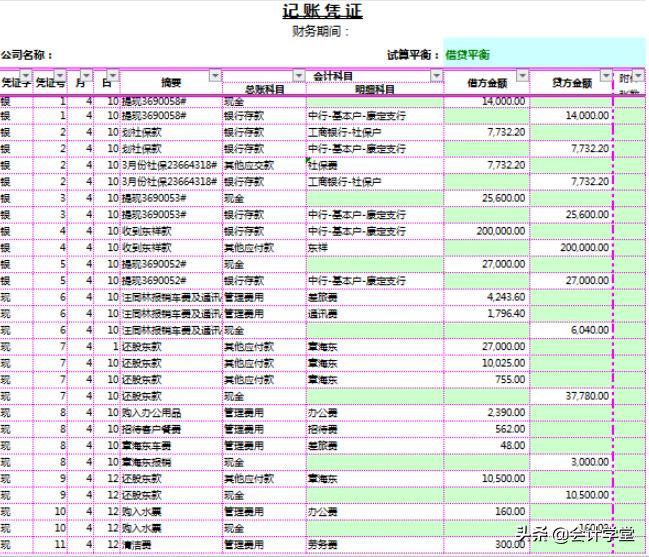Select the 招待客户餐费 summary cell

pyautogui.click(x=171, y=429)
